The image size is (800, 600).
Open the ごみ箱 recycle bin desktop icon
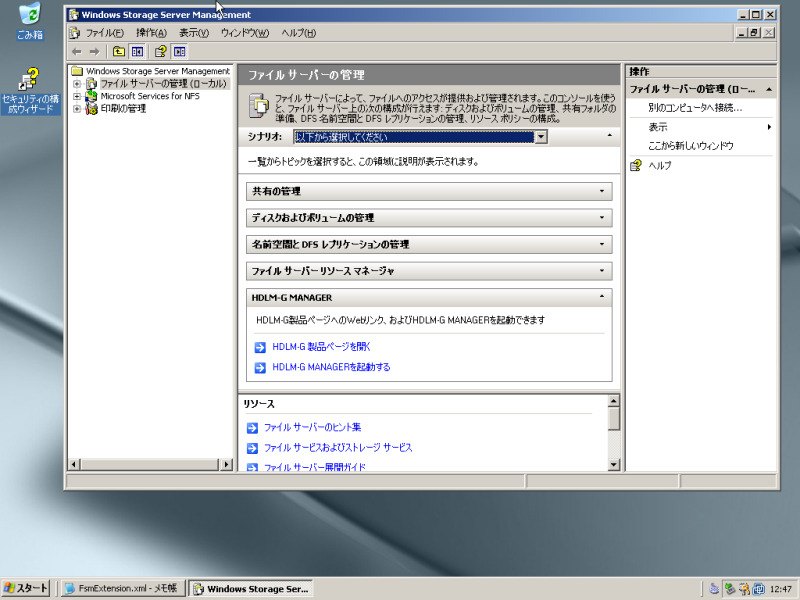[x=30, y=21]
